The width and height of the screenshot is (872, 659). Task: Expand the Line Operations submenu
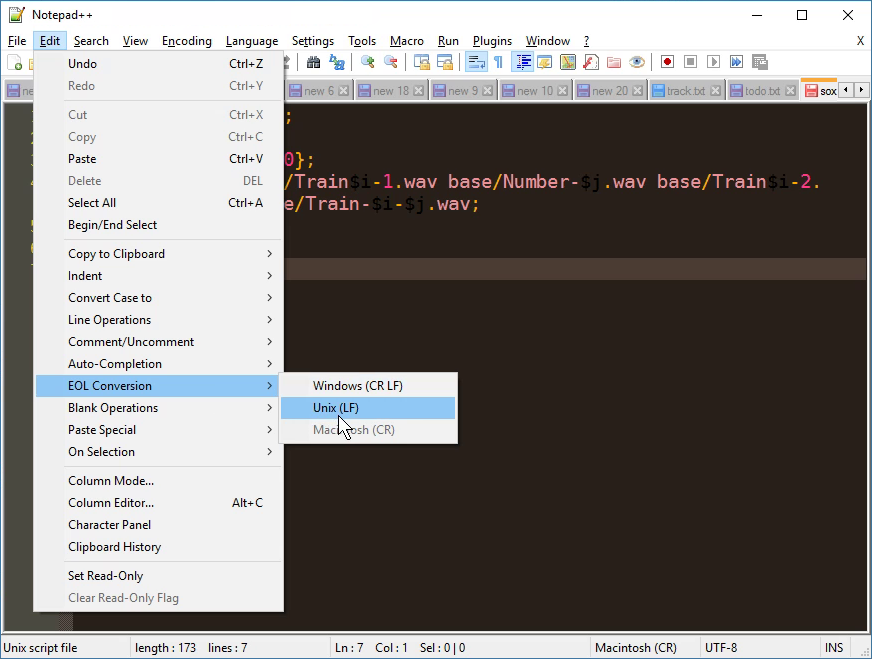159,320
